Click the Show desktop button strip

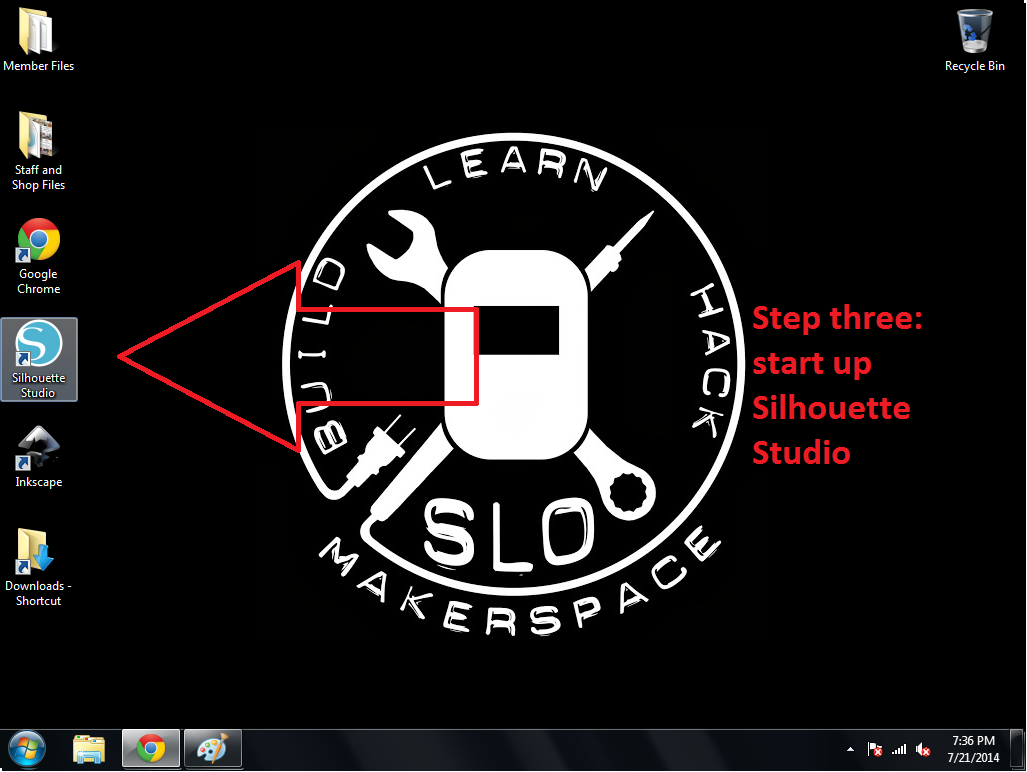pyautogui.click(x=1017, y=749)
